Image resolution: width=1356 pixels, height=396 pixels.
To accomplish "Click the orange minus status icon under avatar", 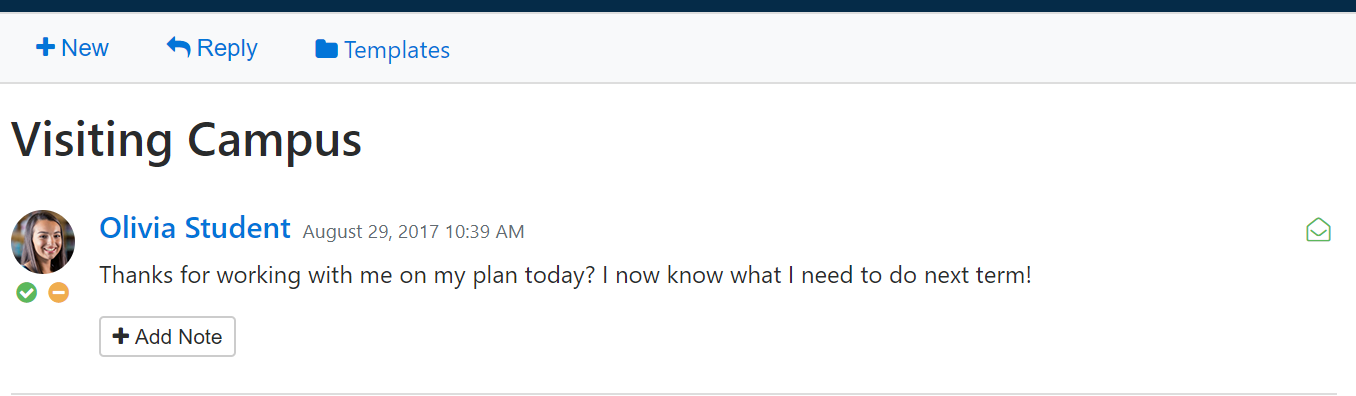I will tap(59, 293).
